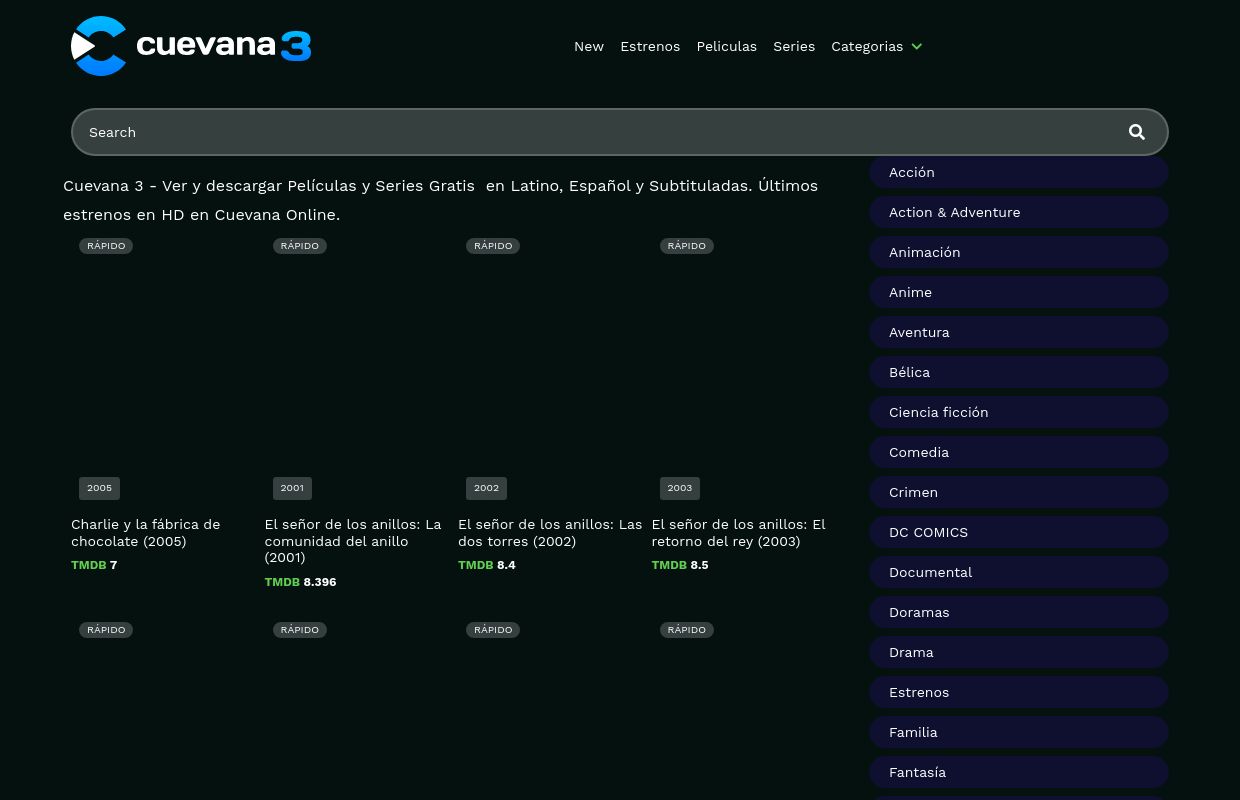Click the Cuevana 3 logo
1240x800 pixels.
tap(191, 46)
